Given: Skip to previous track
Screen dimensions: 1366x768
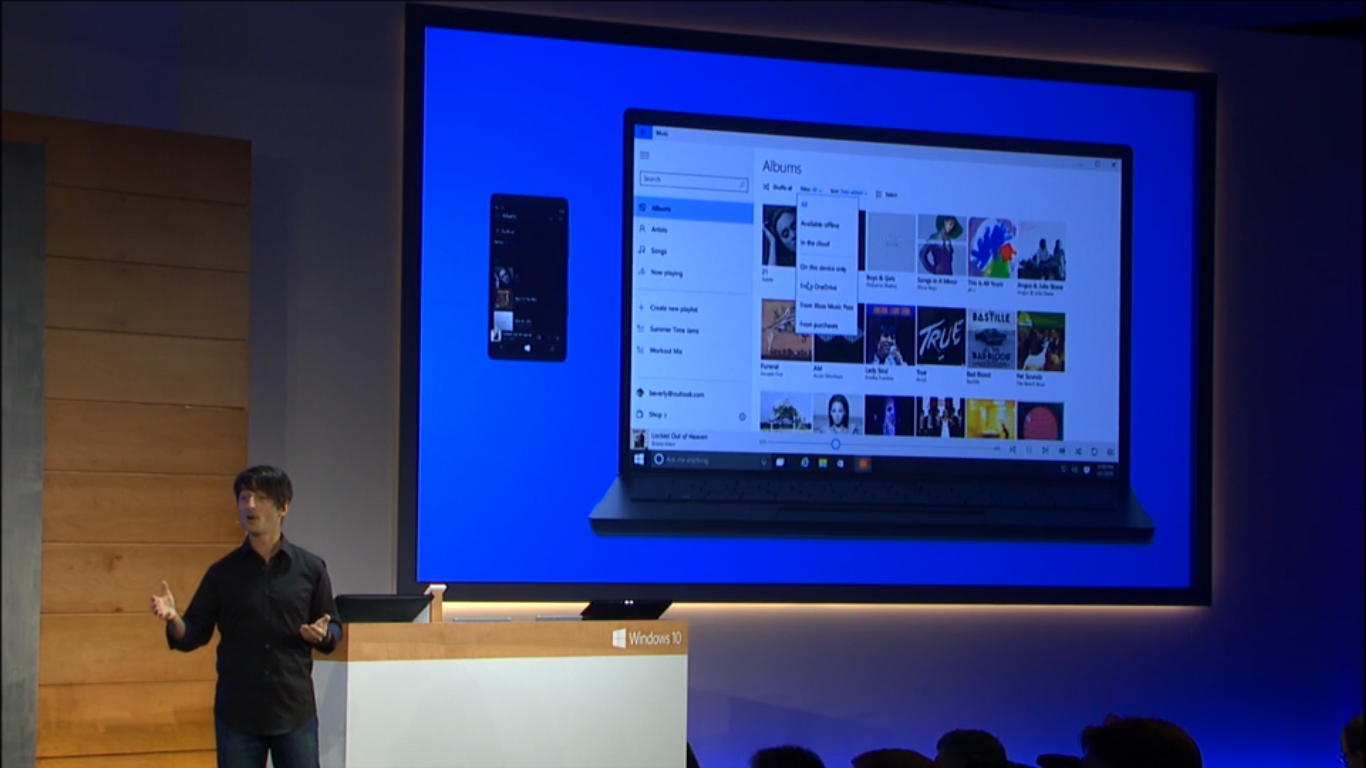Looking at the screenshot, I should point(1012,449).
